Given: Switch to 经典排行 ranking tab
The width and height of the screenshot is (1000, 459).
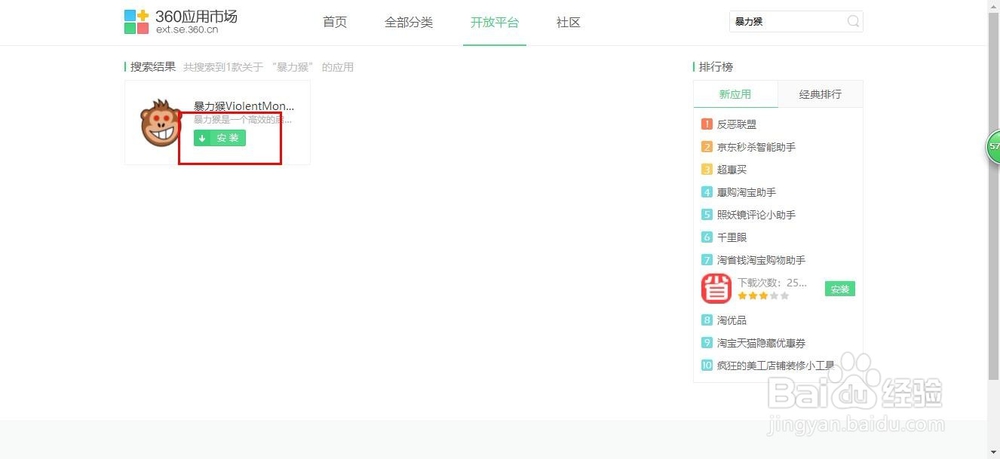Looking at the screenshot, I should (820, 94).
